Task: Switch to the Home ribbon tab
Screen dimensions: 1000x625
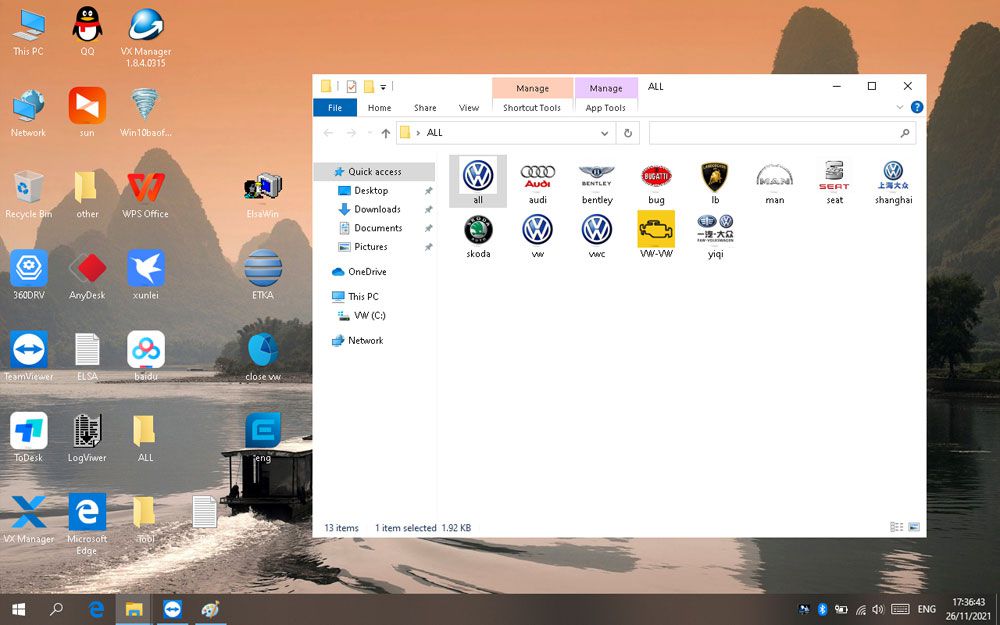Action: 379,108
